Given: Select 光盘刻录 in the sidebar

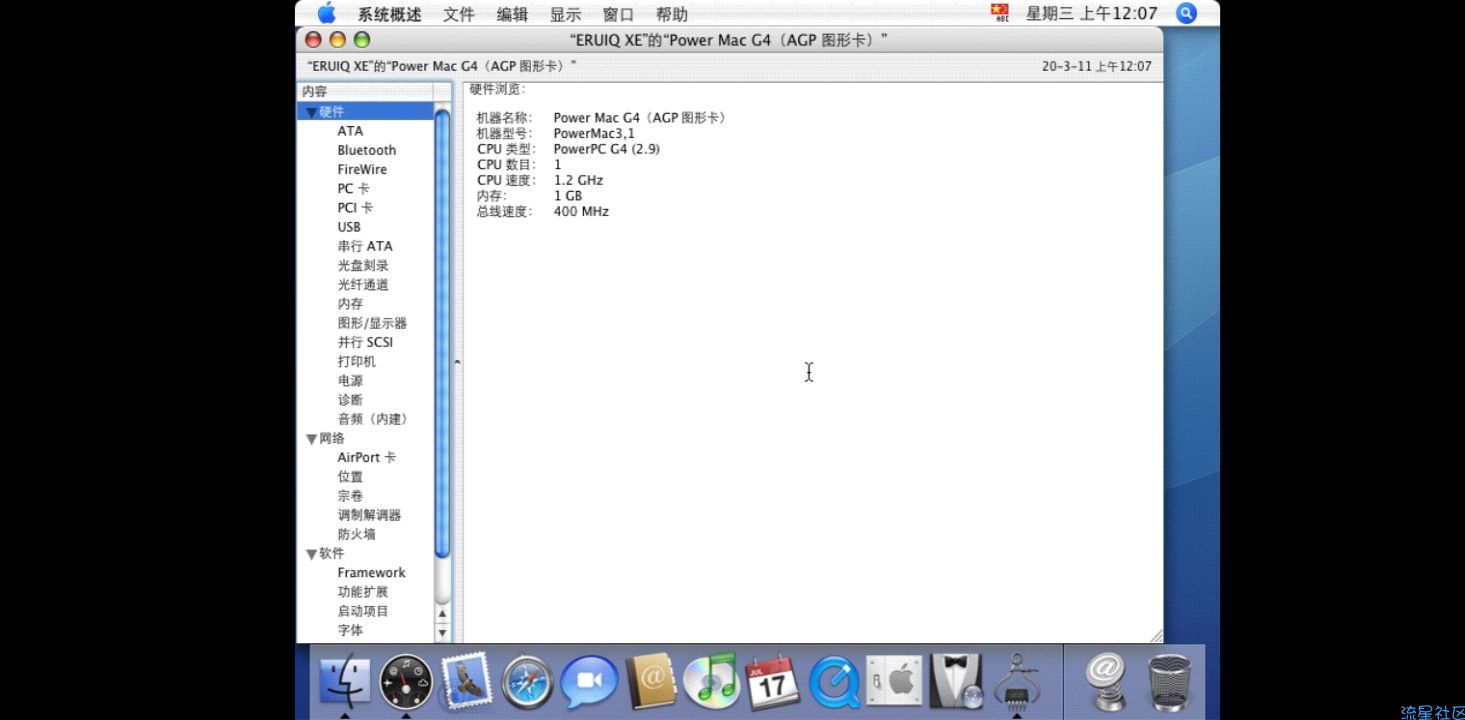Looking at the screenshot, I should coord(363,265).
